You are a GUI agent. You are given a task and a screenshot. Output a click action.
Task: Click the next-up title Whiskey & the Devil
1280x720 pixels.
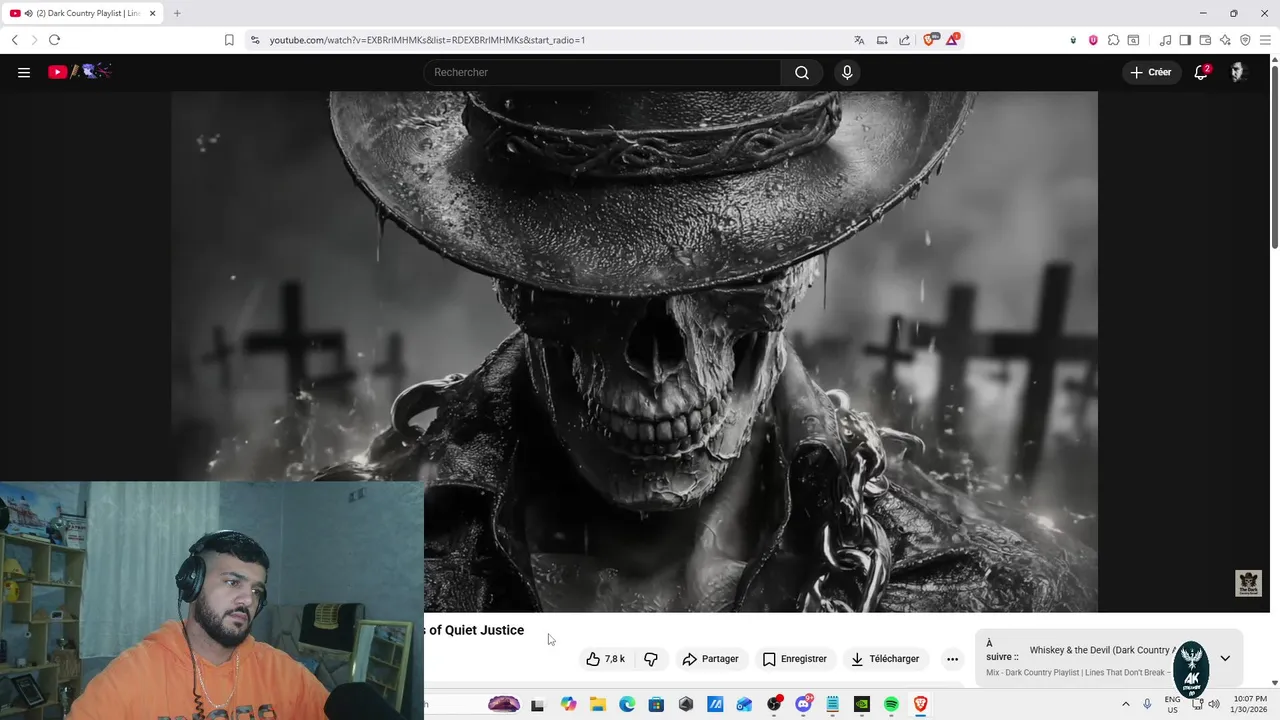1102,650
